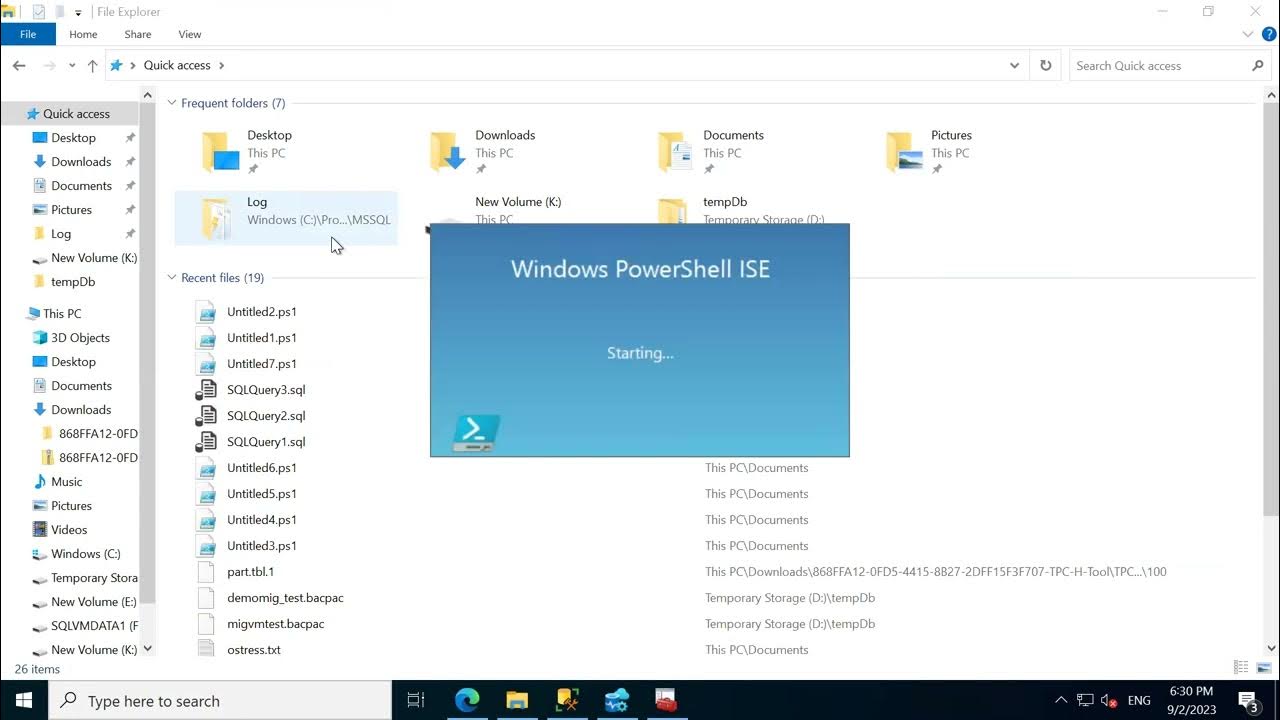Switch to the Home ribbon tab
Viewport: 1280px width, 720px height.
point(83,34)
